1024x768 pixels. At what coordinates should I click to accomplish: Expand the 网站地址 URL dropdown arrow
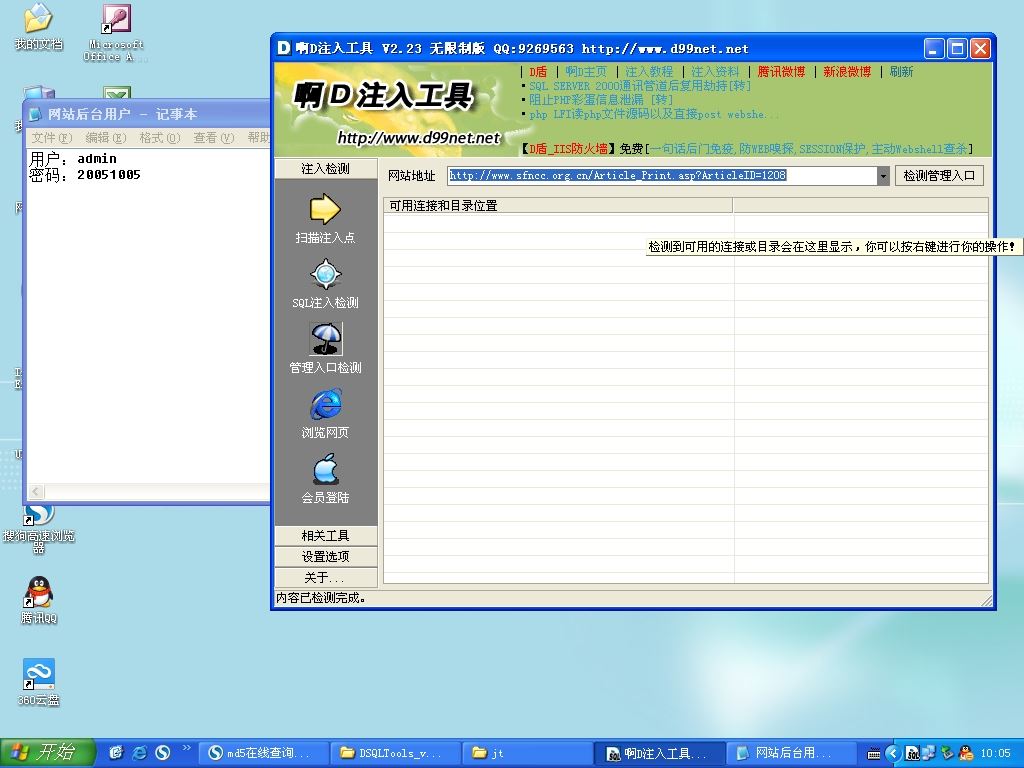(883, 176)
